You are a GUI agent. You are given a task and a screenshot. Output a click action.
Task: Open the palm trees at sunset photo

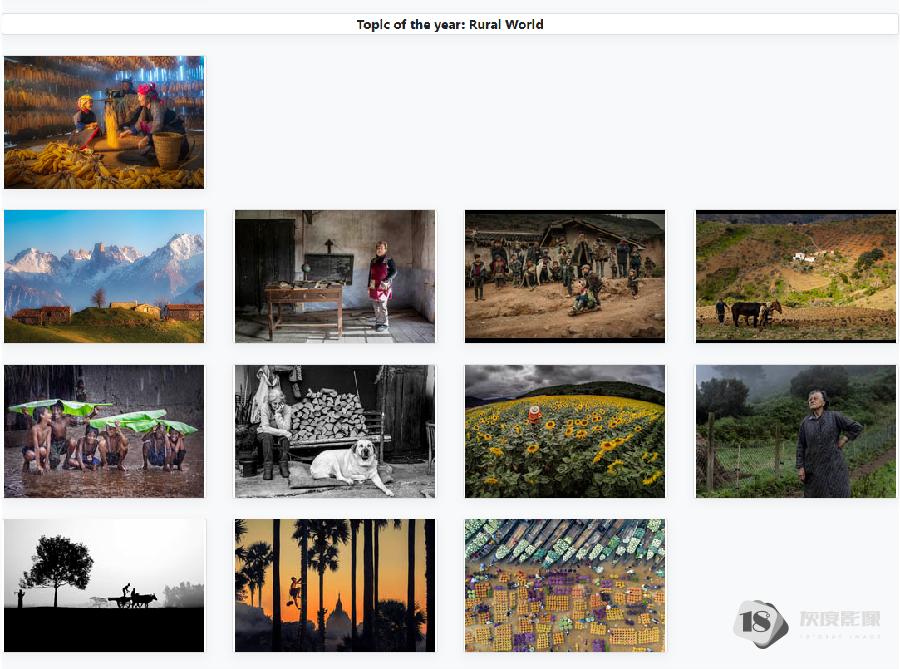pyautogui.click(x=335, y=585)
